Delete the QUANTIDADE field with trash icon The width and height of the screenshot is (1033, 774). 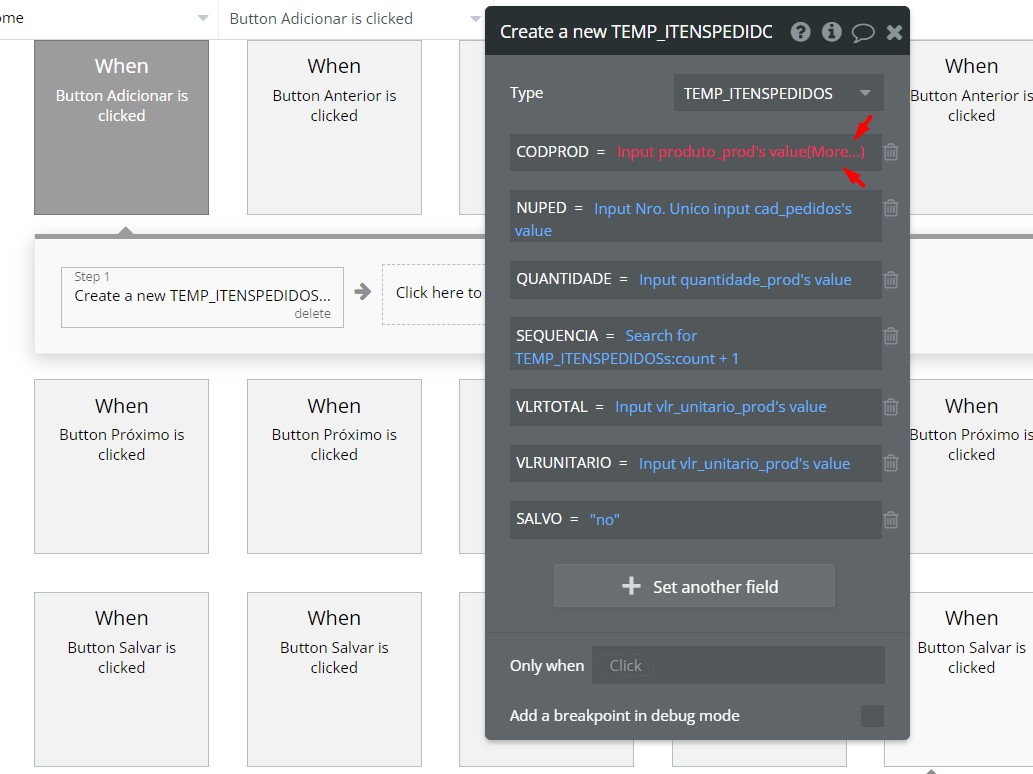pyautogui.click(x=891, y=280)
